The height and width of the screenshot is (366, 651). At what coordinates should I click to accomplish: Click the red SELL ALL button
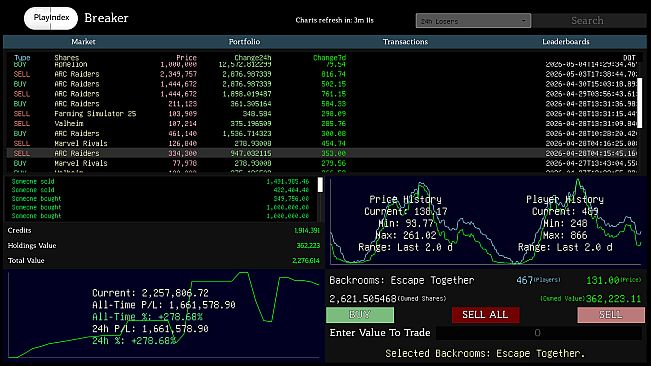[485, 315]
